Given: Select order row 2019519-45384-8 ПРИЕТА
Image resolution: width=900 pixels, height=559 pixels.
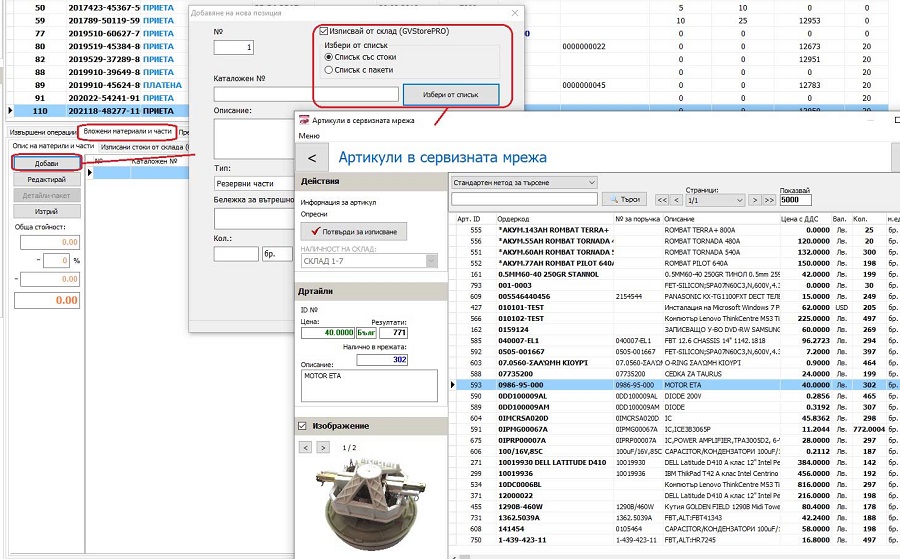Looking at the screenshot, I should tap(99, 46).
